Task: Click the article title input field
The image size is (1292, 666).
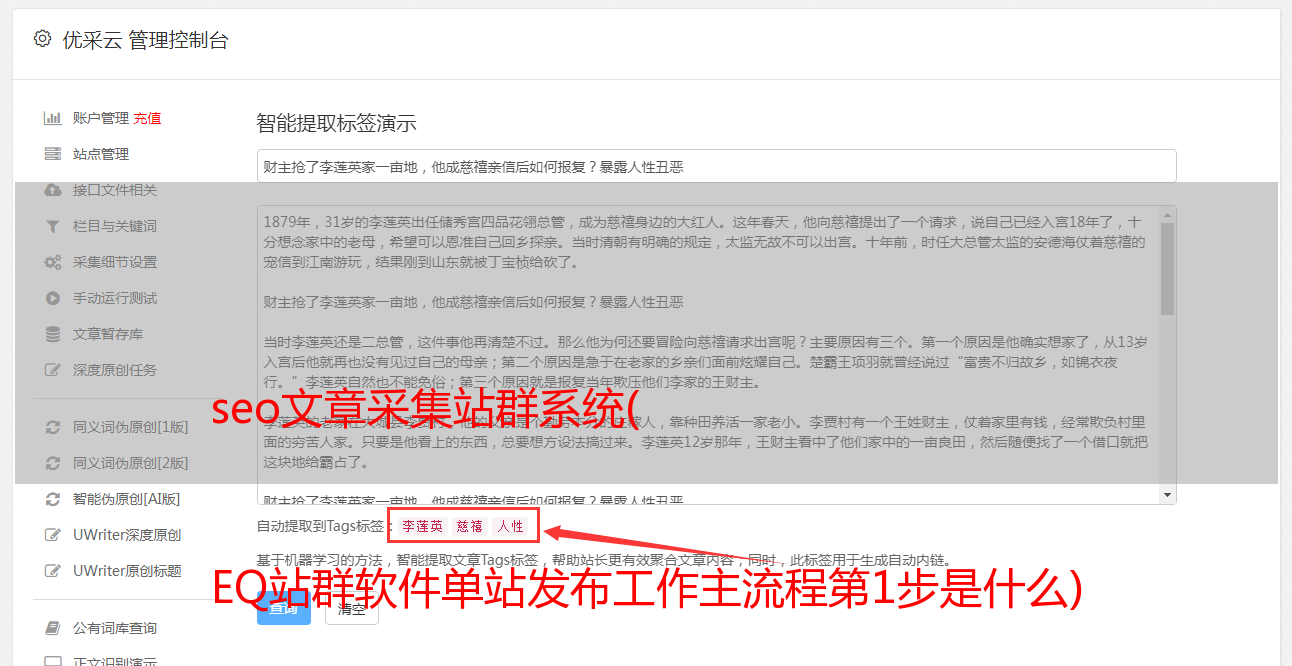Action: (x=716, y=166)
